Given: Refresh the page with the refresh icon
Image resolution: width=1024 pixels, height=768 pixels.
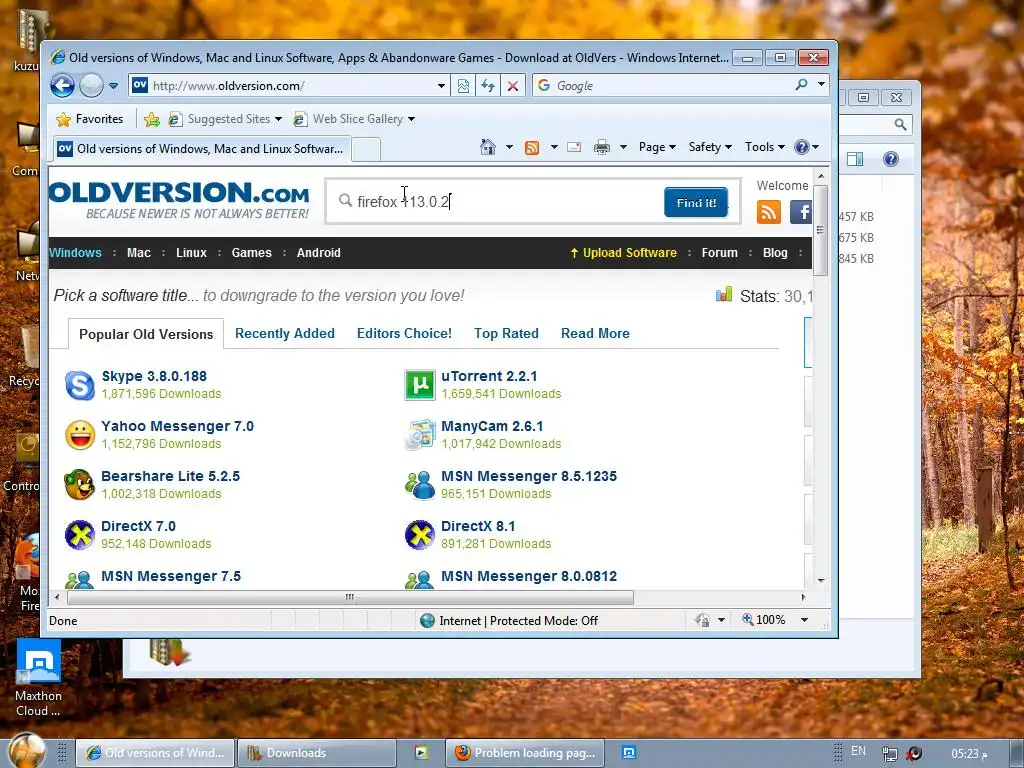Looking at the screenshot, I should [x=488, y=86].
